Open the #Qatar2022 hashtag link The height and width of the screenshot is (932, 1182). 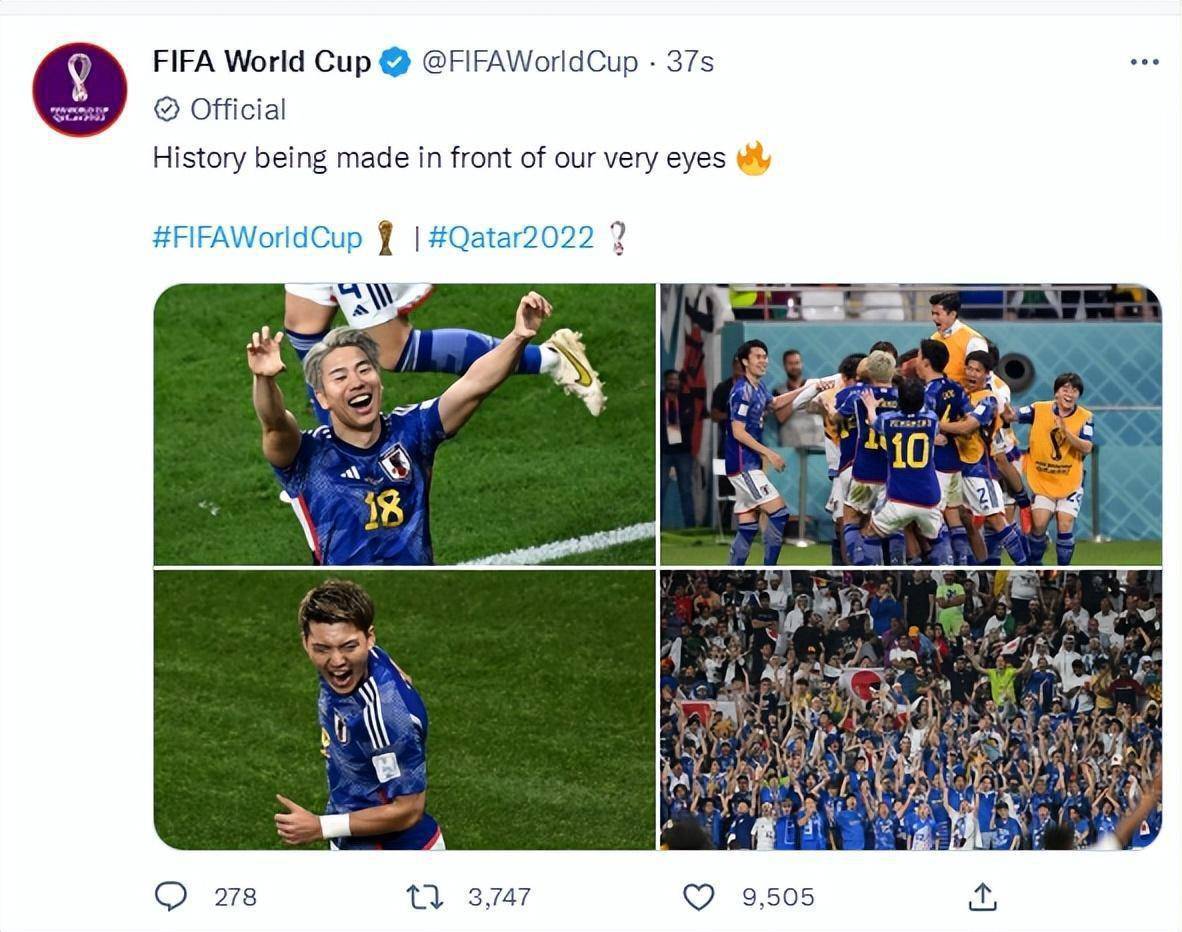point(511,238)
